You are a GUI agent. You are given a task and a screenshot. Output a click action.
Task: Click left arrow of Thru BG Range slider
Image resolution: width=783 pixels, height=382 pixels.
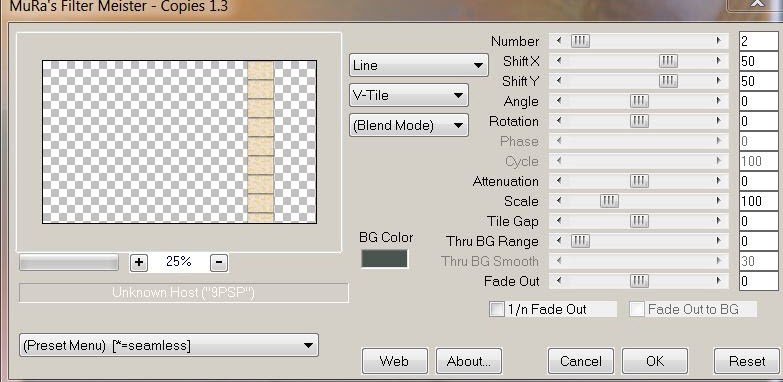(559, 241)
